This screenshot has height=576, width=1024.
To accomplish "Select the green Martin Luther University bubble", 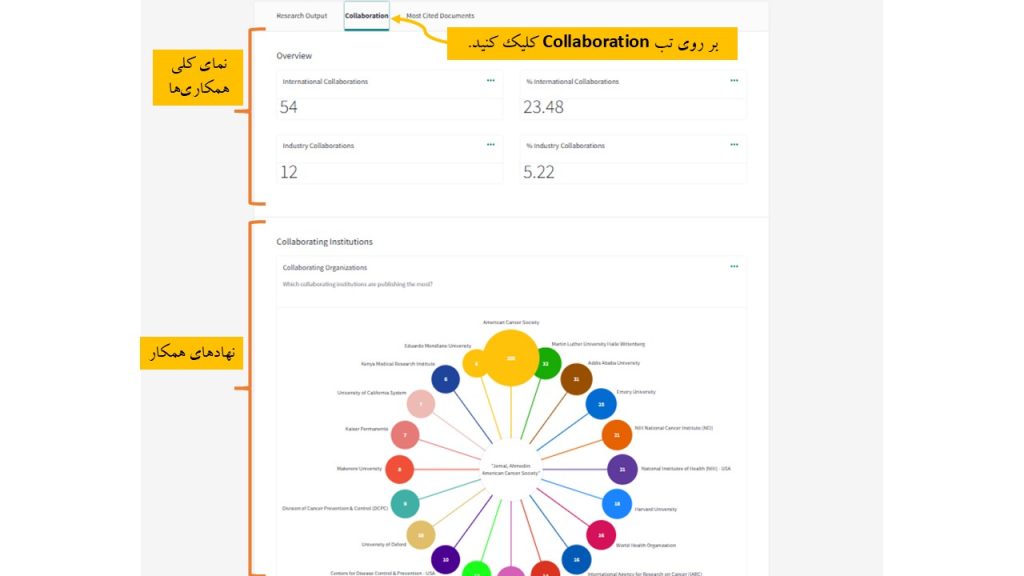I will pyautogui.click(x=545, y=364).
